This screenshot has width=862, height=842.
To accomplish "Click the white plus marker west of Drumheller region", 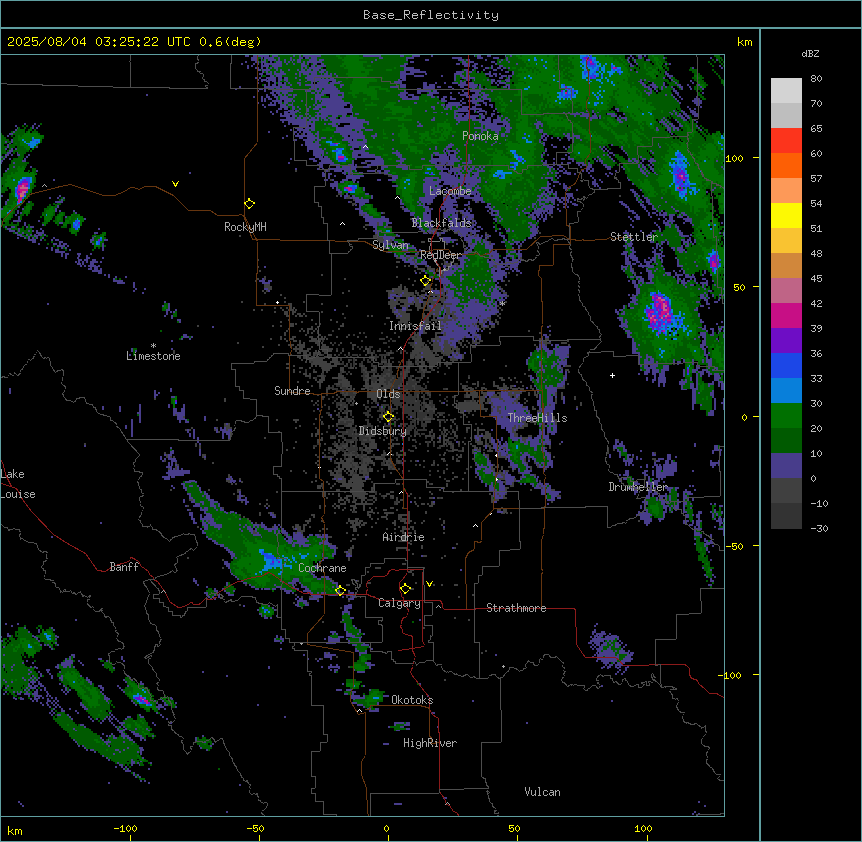I will (612, 375).
